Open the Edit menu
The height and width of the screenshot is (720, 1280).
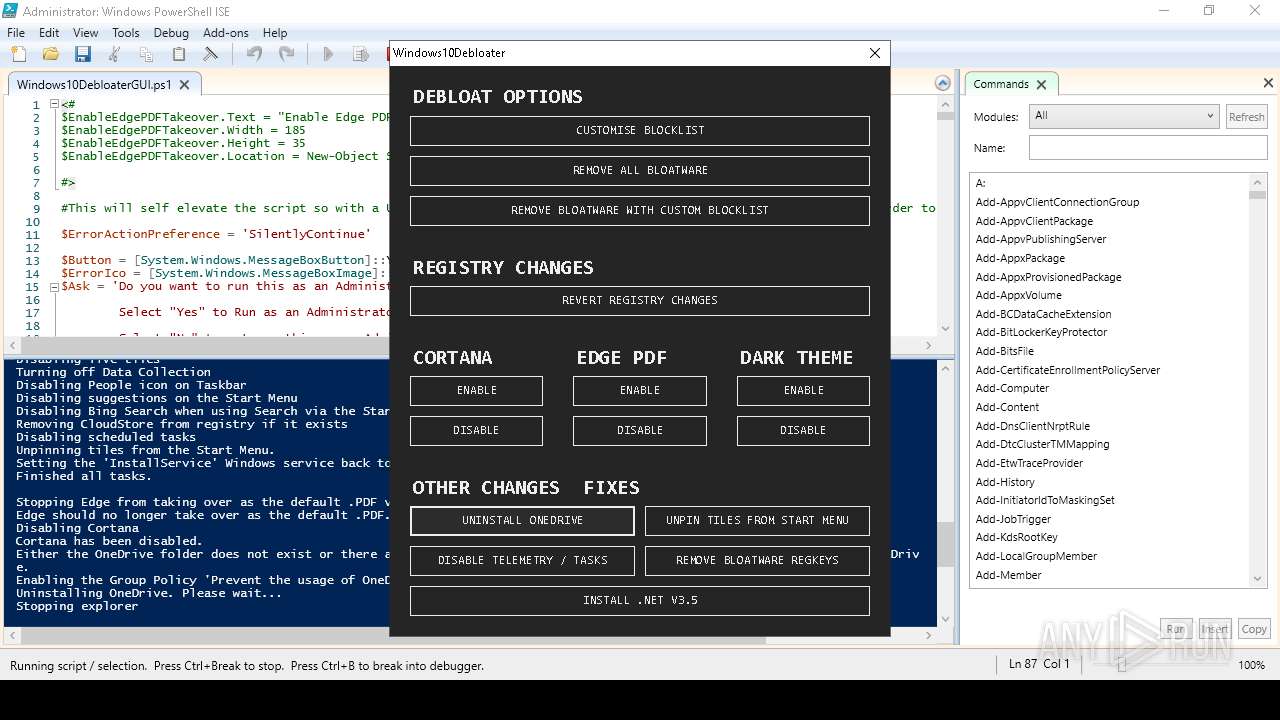[49, 32]
